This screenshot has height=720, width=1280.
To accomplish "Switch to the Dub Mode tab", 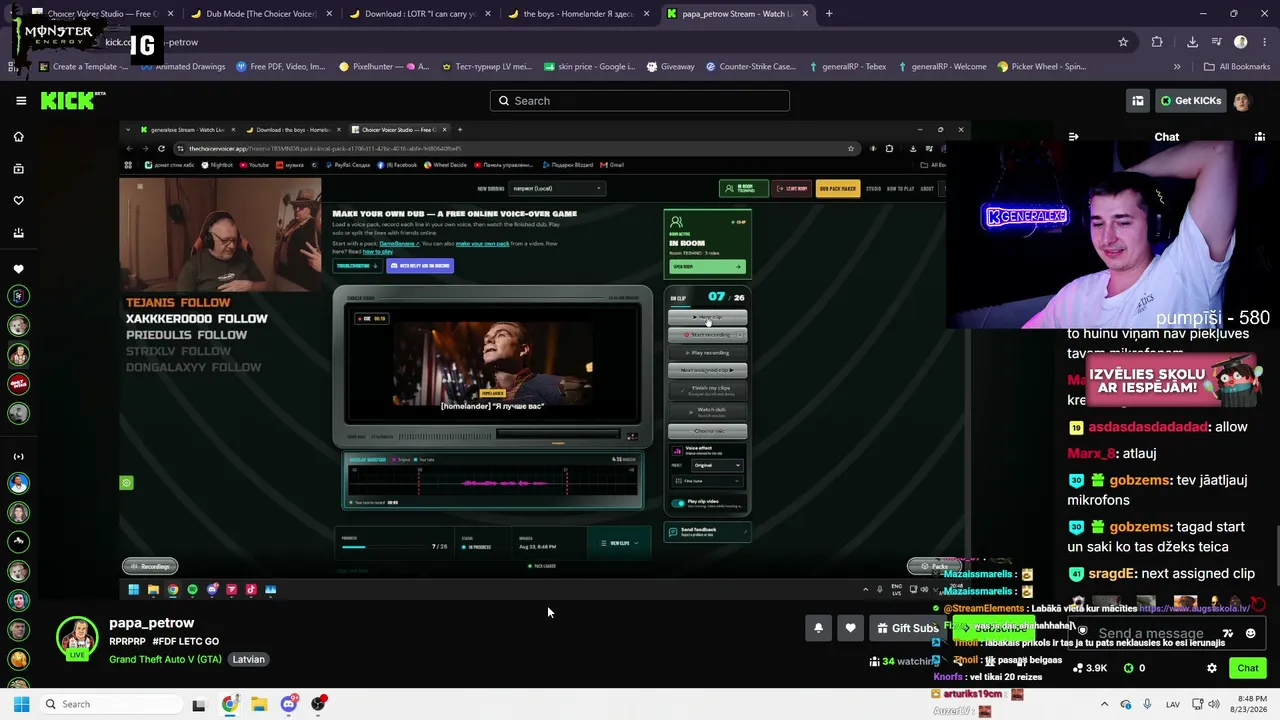I will coord(260,14).
